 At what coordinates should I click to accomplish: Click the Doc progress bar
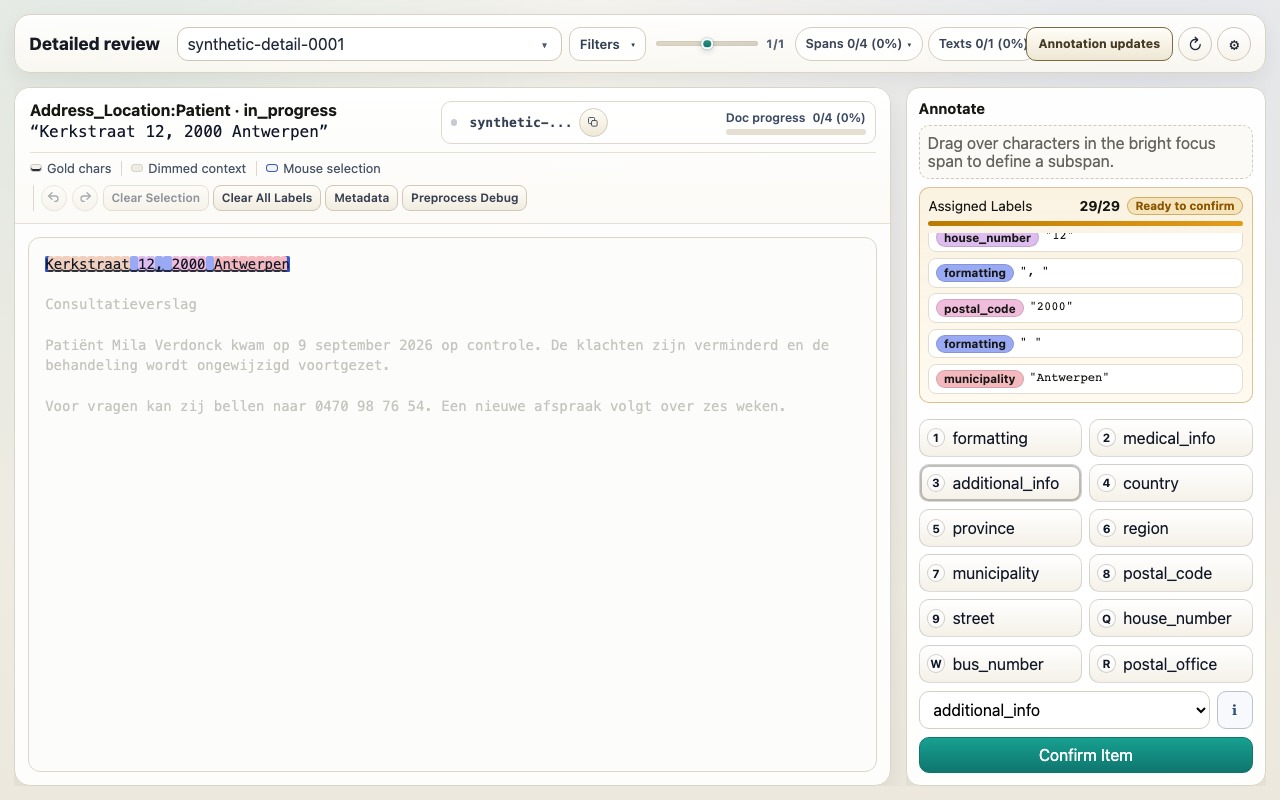796,132
